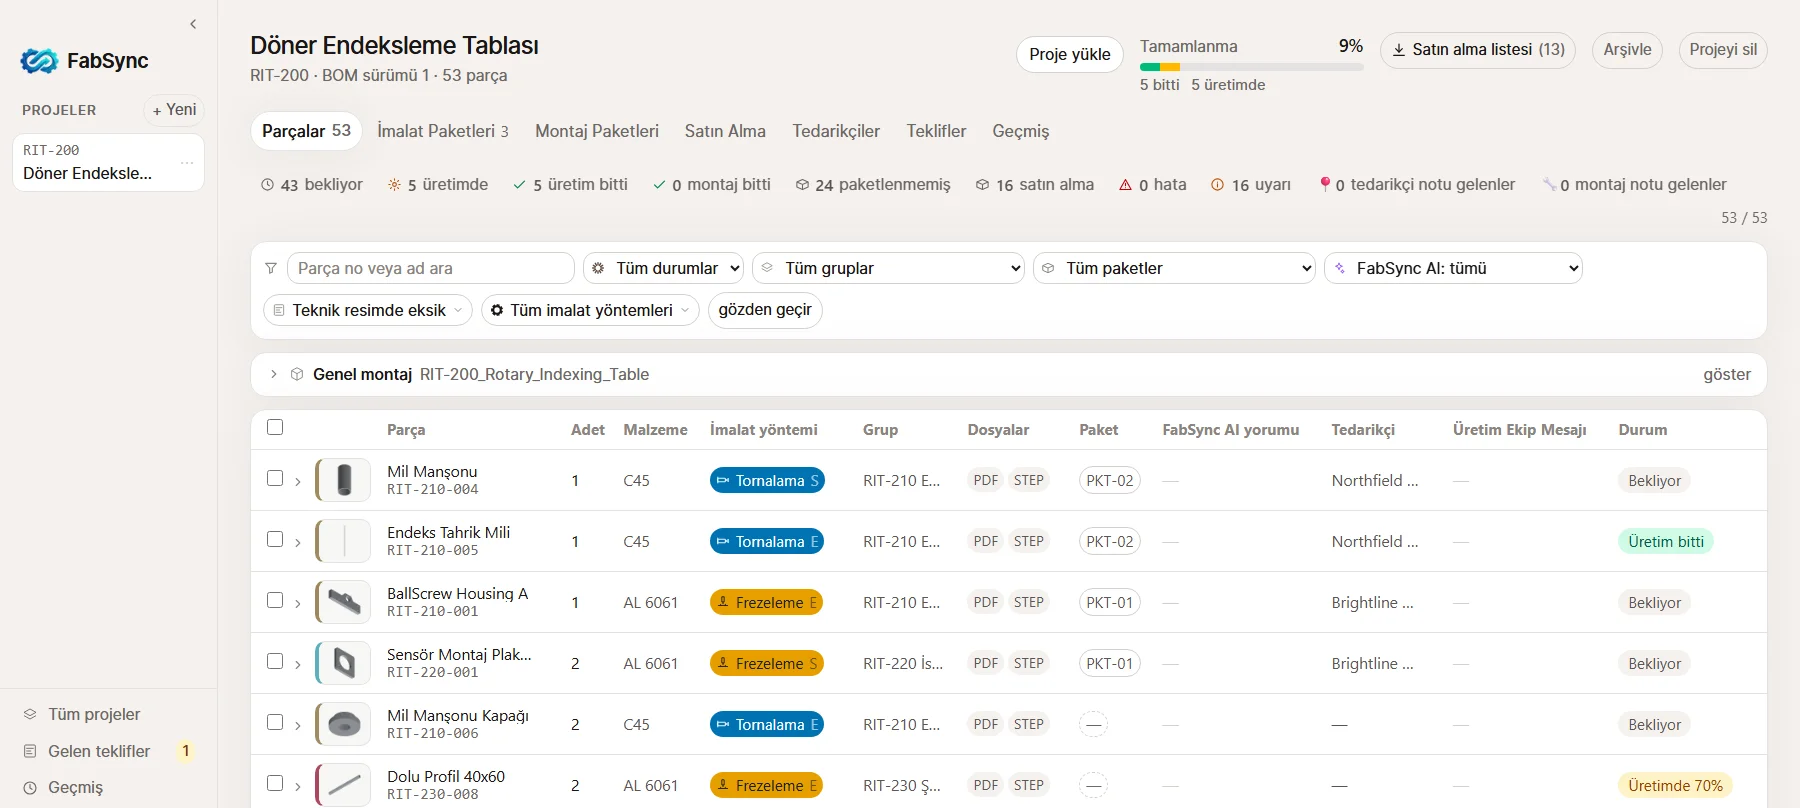
Task: Open Gelen teklifler in the sidebar
Action: [100, 751]
